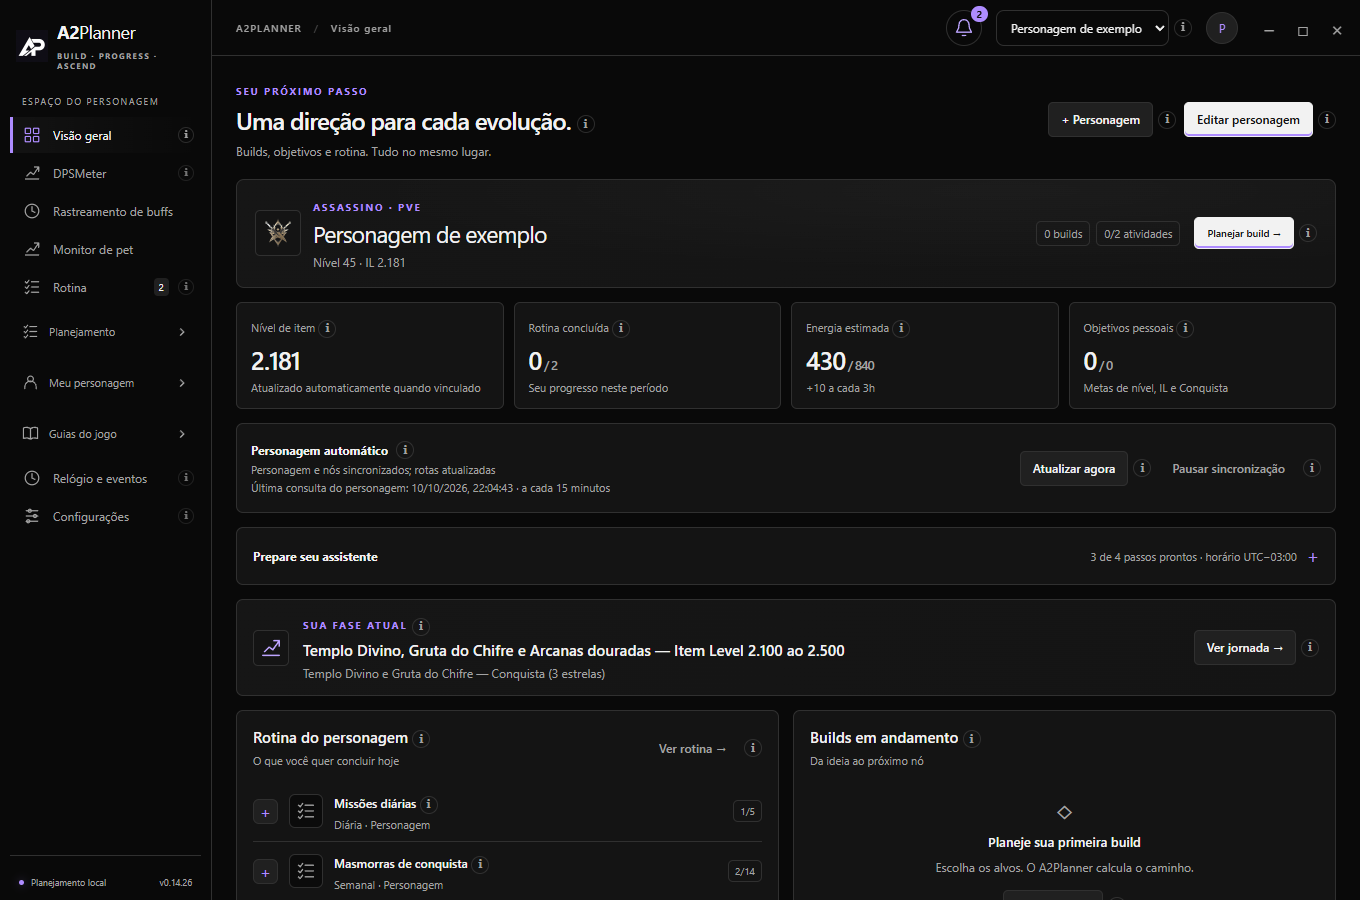Click the info icon next to Builds em andamento

click(972, 739)
